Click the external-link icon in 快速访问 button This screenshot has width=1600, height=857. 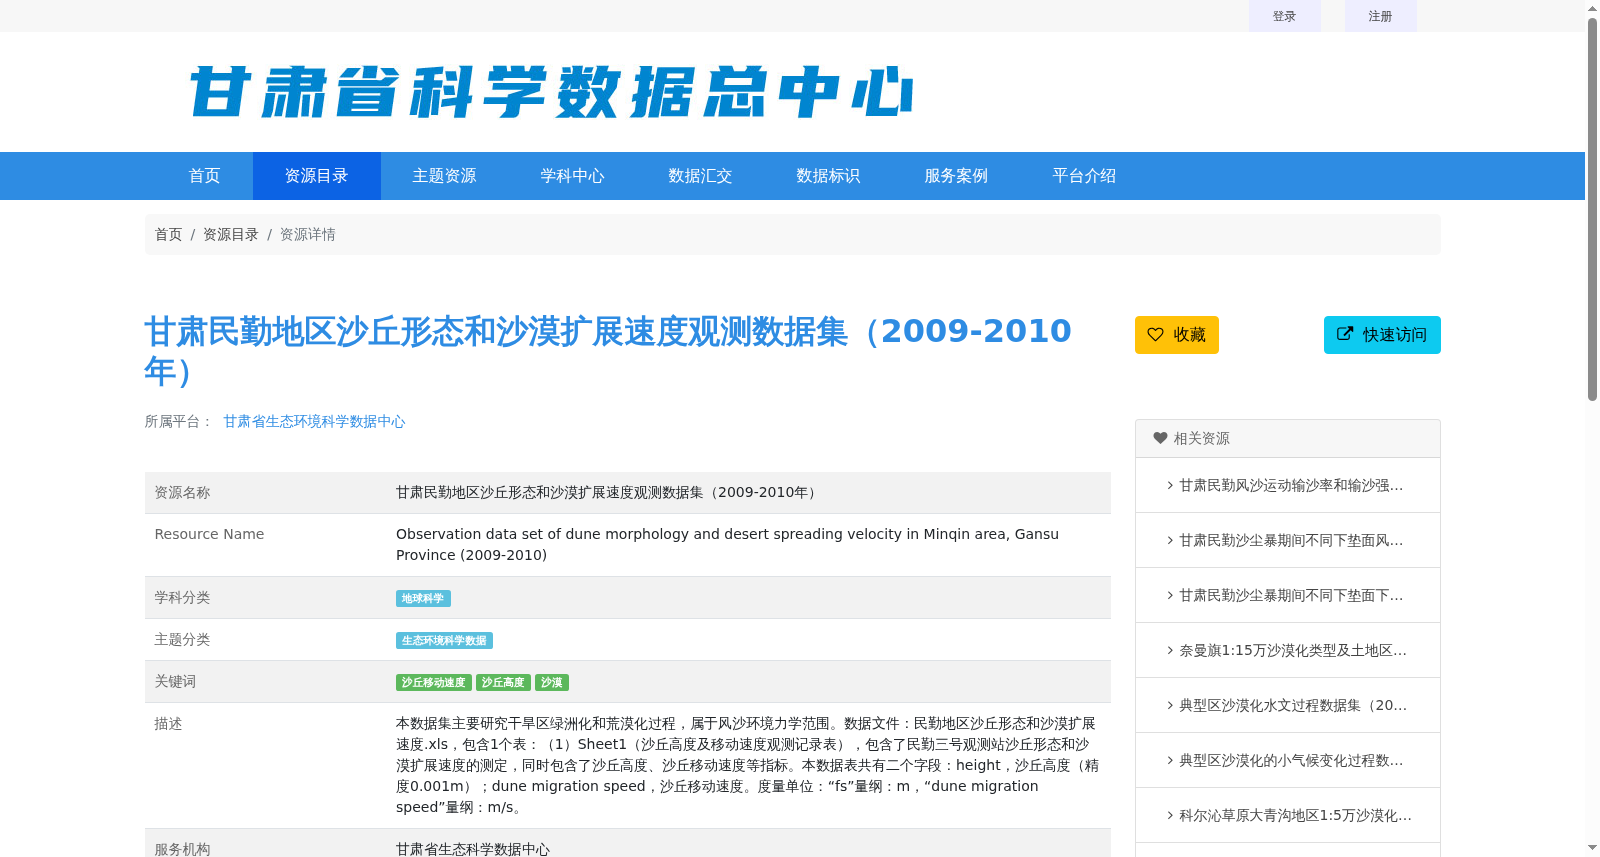(x=1345, y=334)
